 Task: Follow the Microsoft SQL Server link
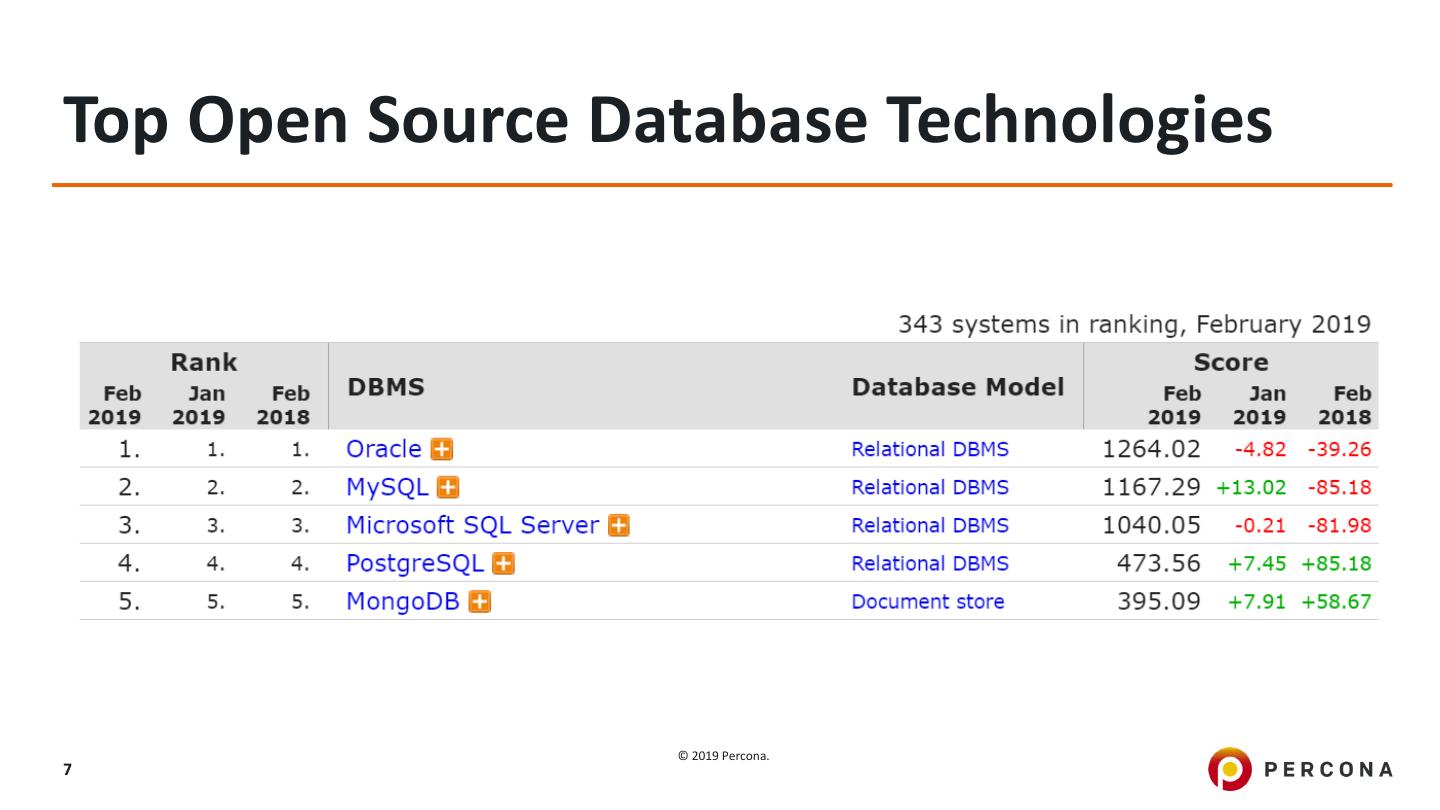pyautogui.click(x=472, y=526)
